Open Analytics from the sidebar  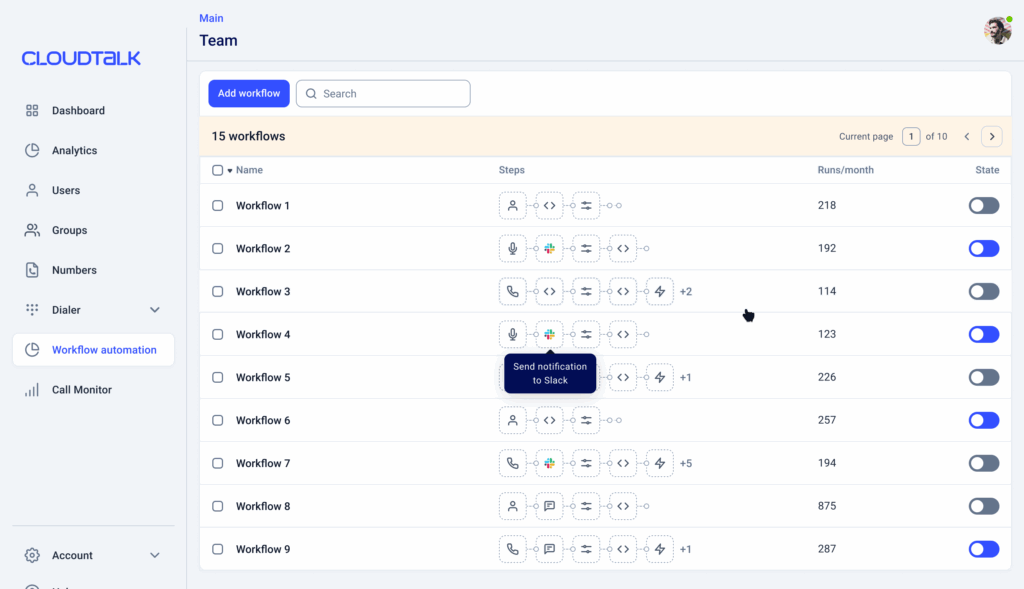click(x=74, y=151)
